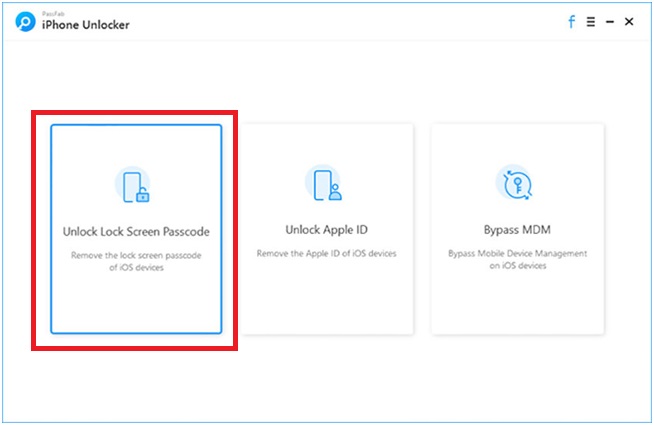
Task: Select Unlock Lock Screen Passcode title
Action: pos(136,231)
